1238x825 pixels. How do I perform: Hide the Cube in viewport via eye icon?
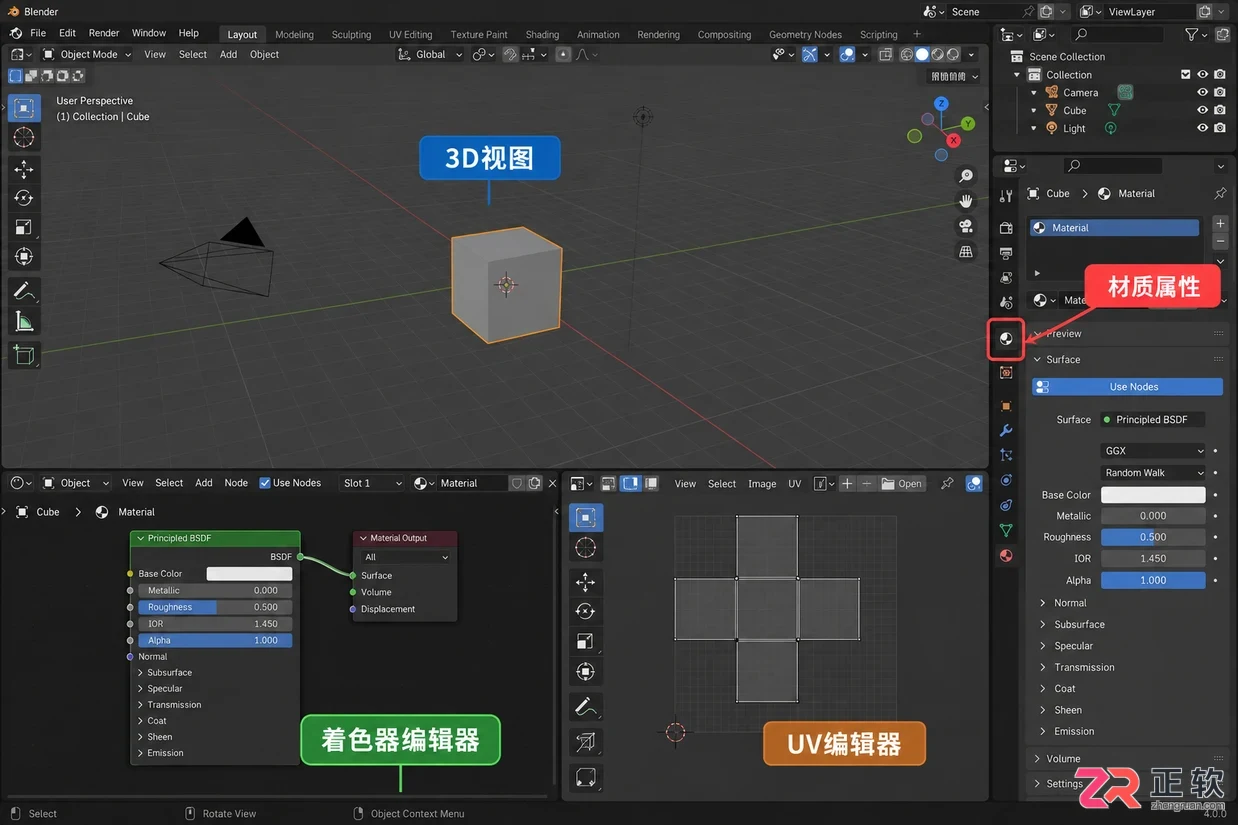(x=1203, y=110)
